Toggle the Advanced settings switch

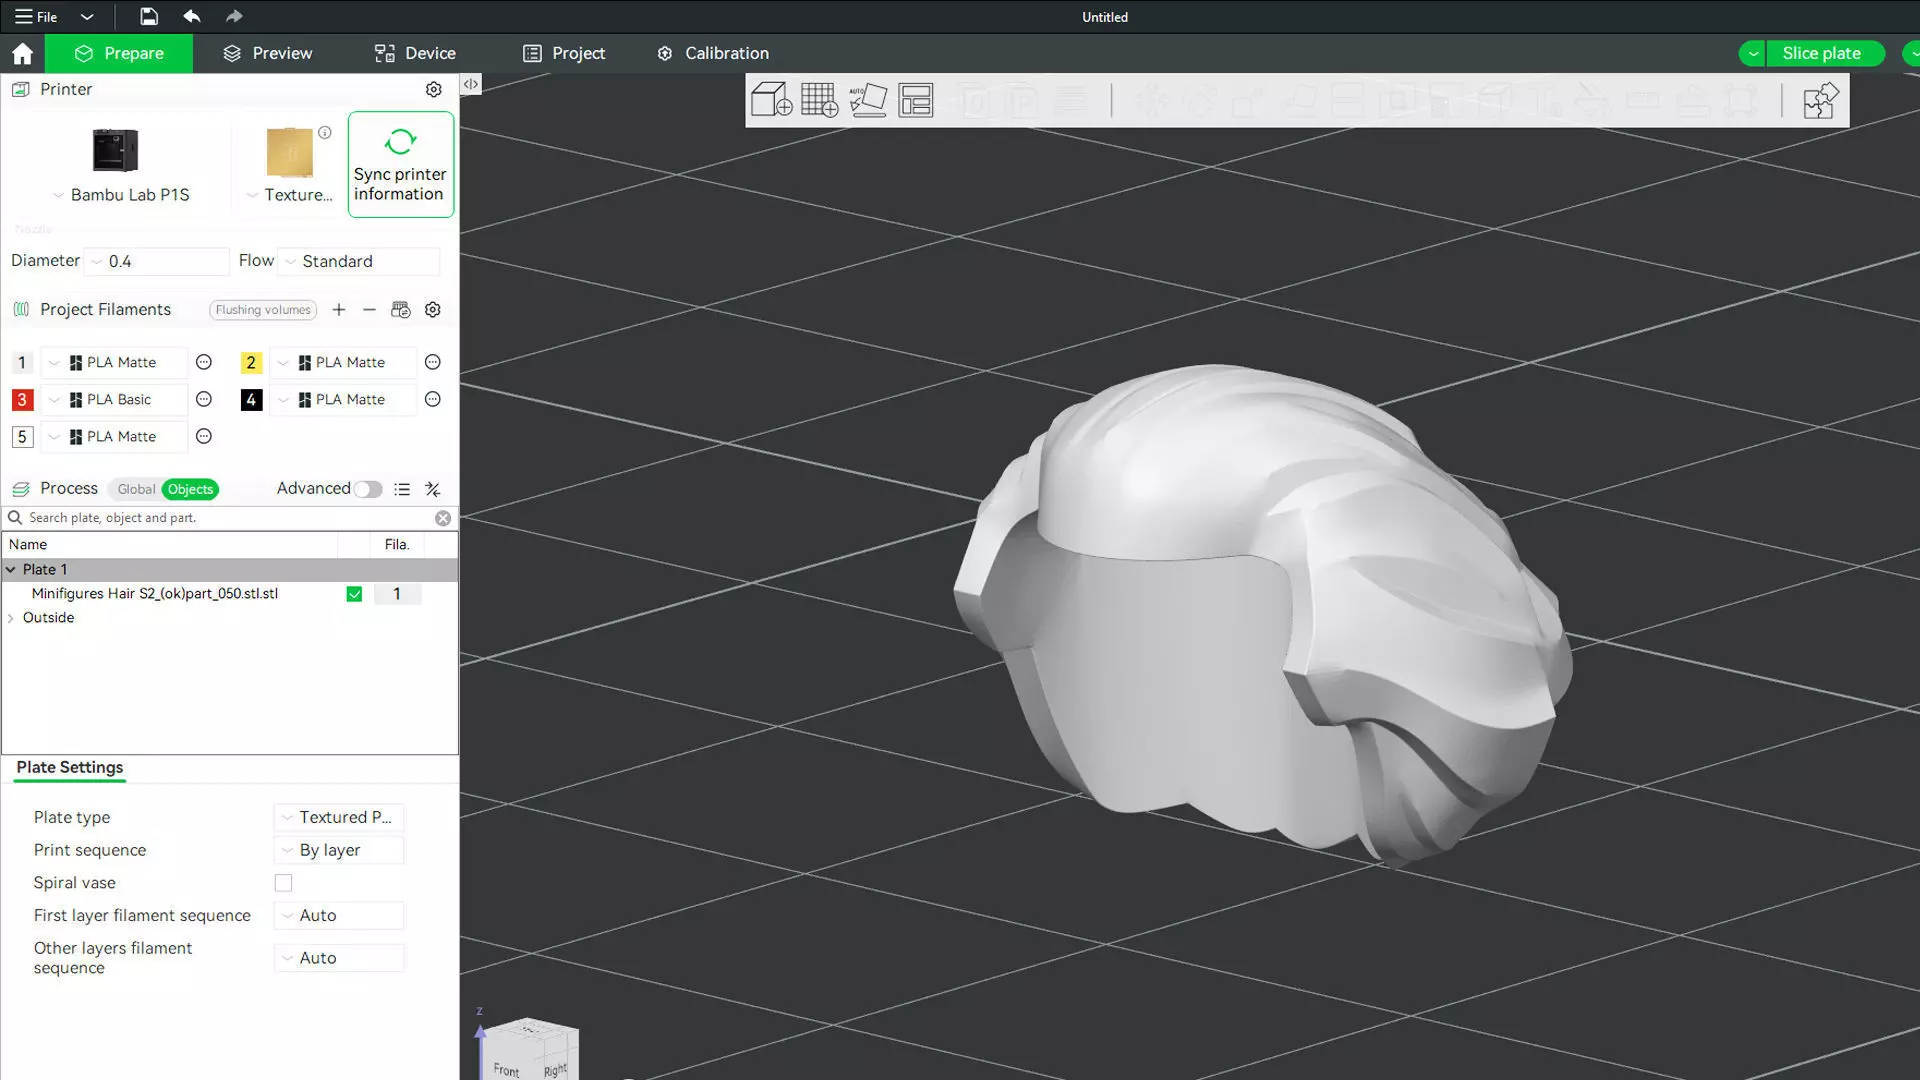(367, 489)
